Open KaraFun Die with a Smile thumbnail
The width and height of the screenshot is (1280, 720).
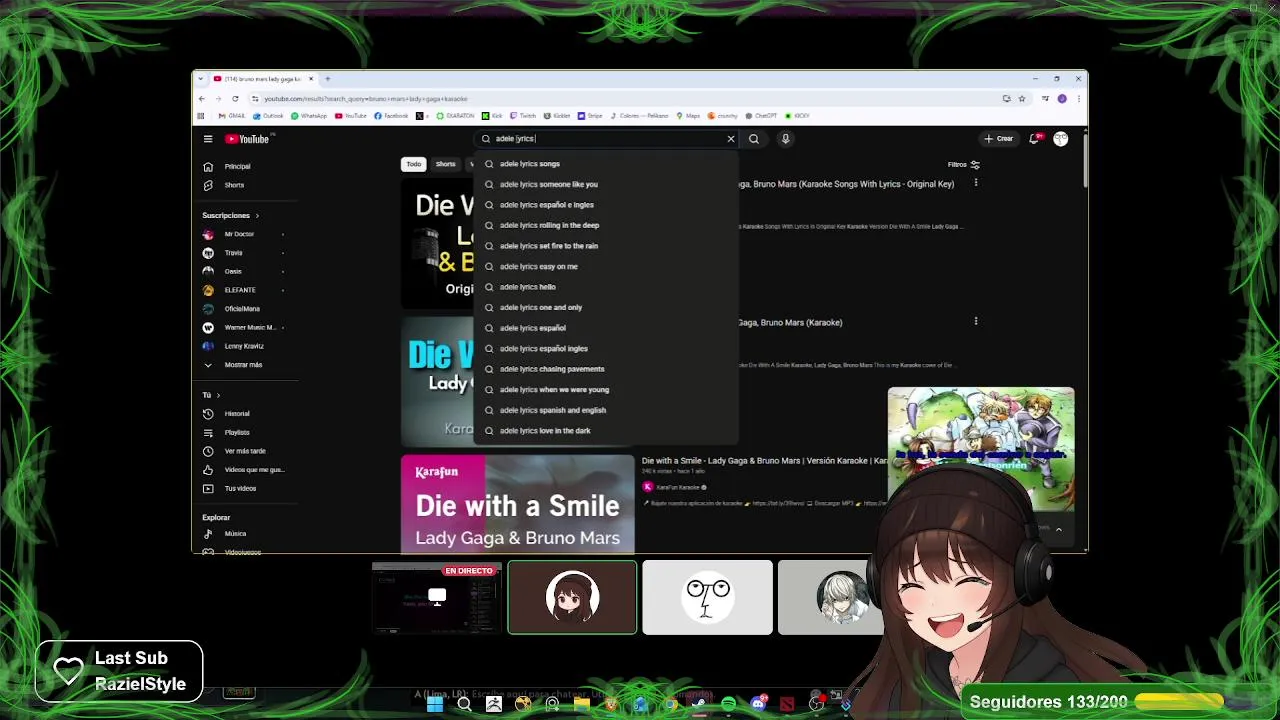[518, 504]
